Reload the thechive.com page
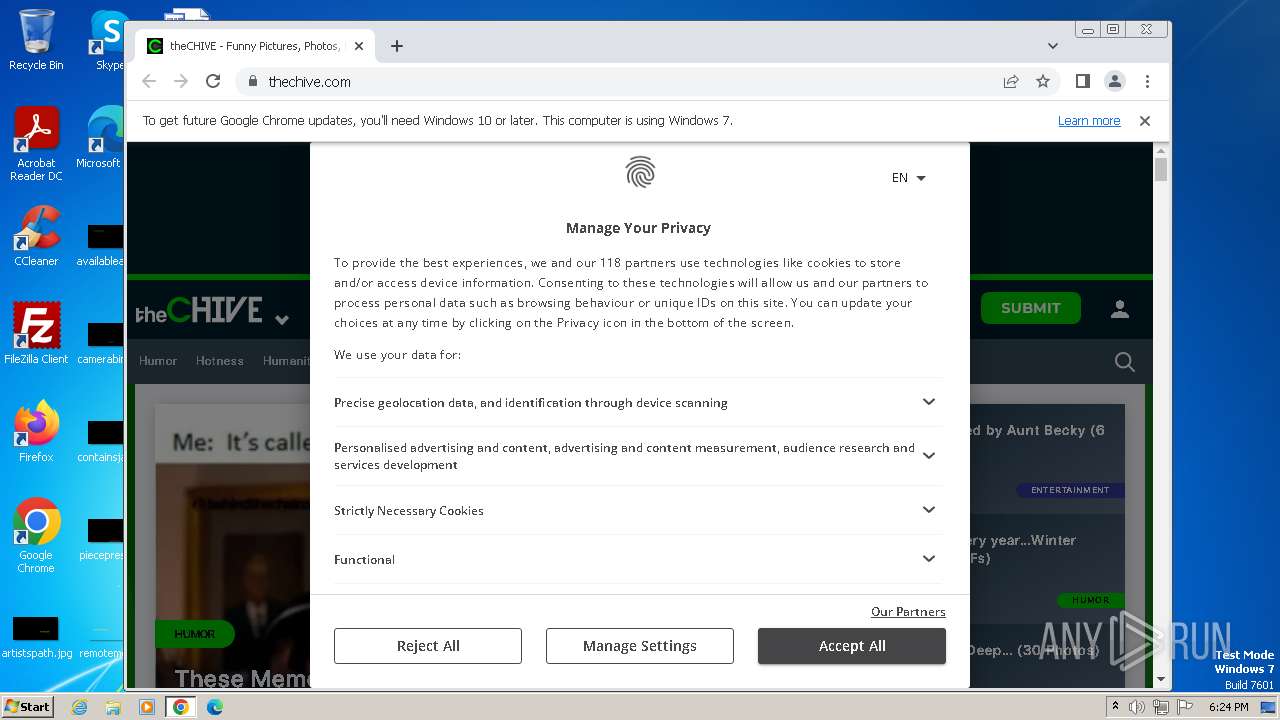Screen dimensions: 1280x720 [x=213, y=81]
